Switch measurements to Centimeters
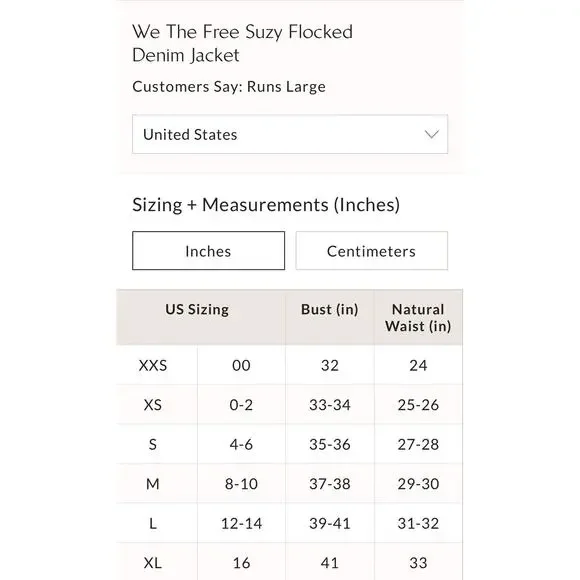This screenshot has height=580, width=580. pos(371,251)
